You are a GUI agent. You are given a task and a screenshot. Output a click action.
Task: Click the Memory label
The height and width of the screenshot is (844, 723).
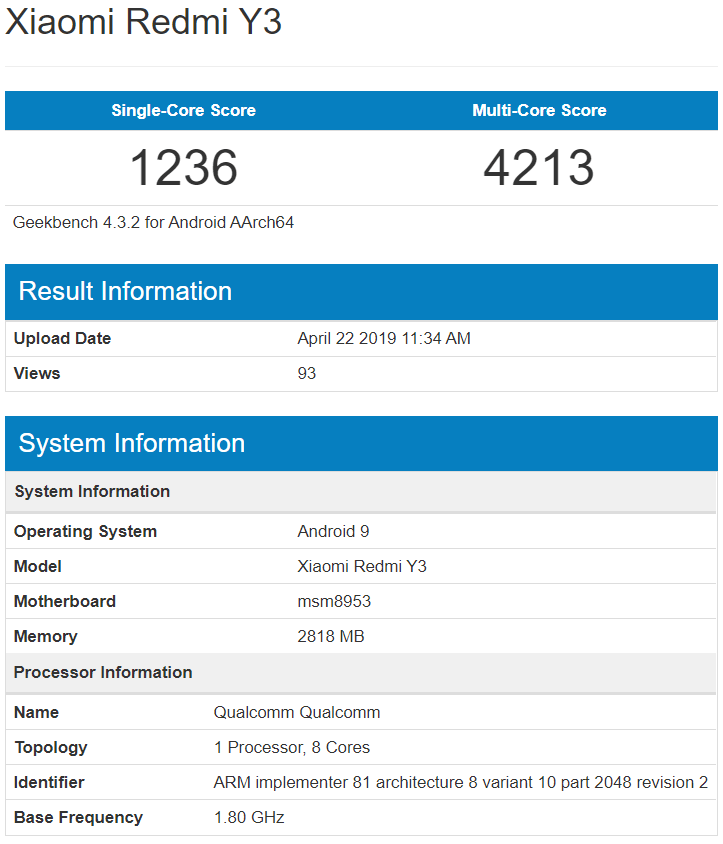point(46,636)
